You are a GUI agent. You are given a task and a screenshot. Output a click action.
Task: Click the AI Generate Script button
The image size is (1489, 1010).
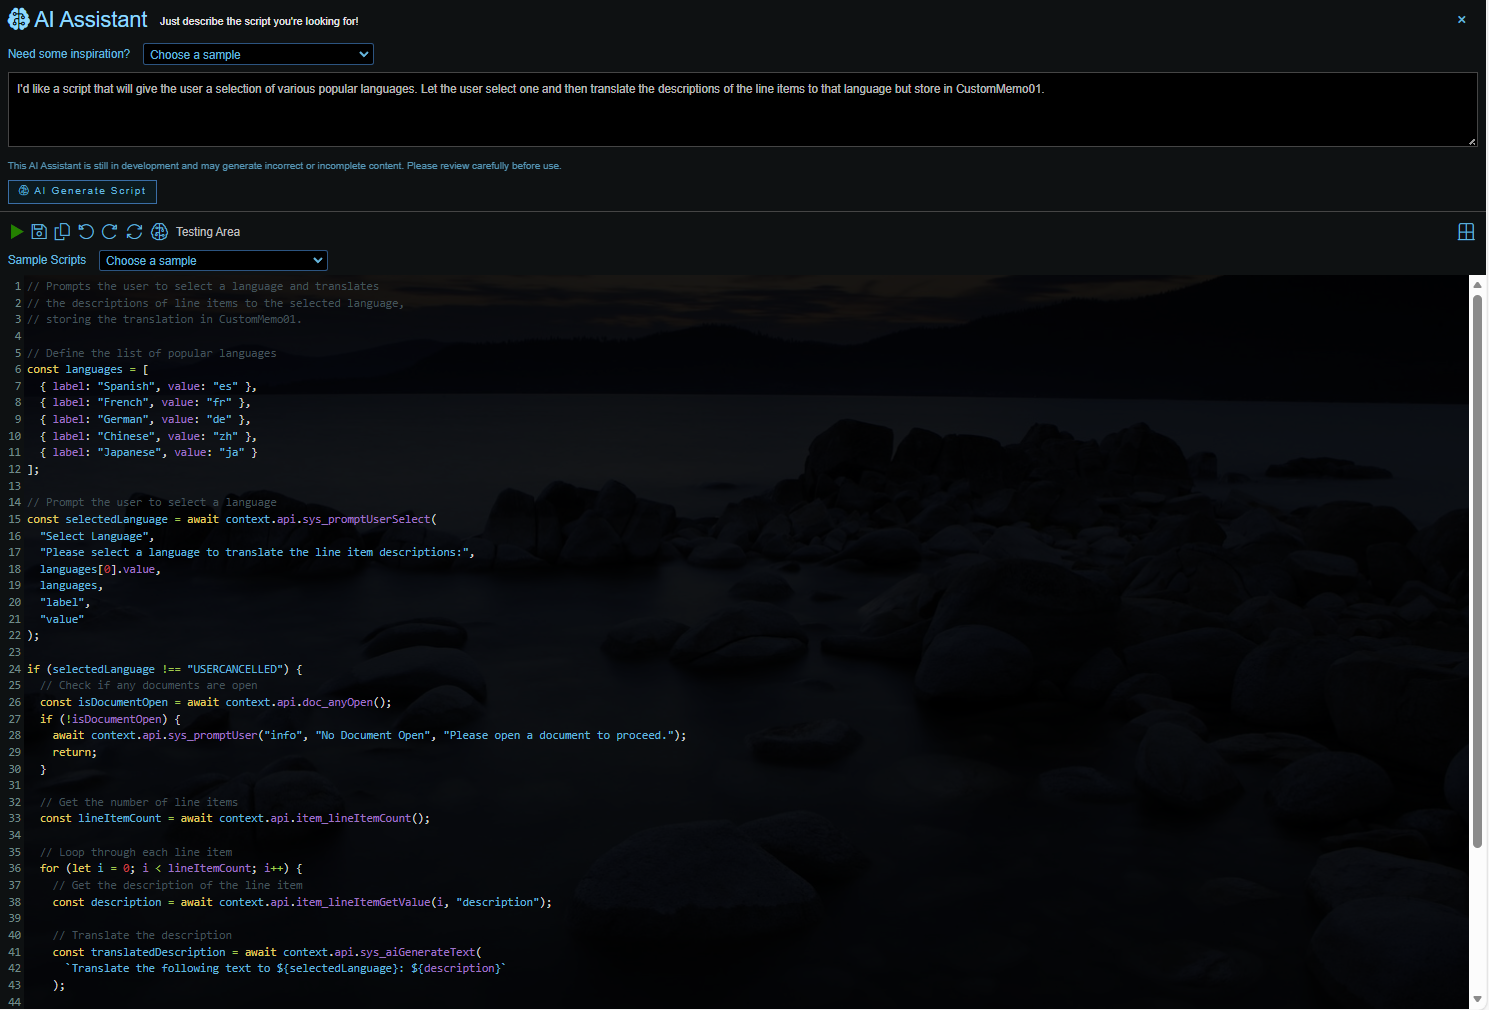82,191
